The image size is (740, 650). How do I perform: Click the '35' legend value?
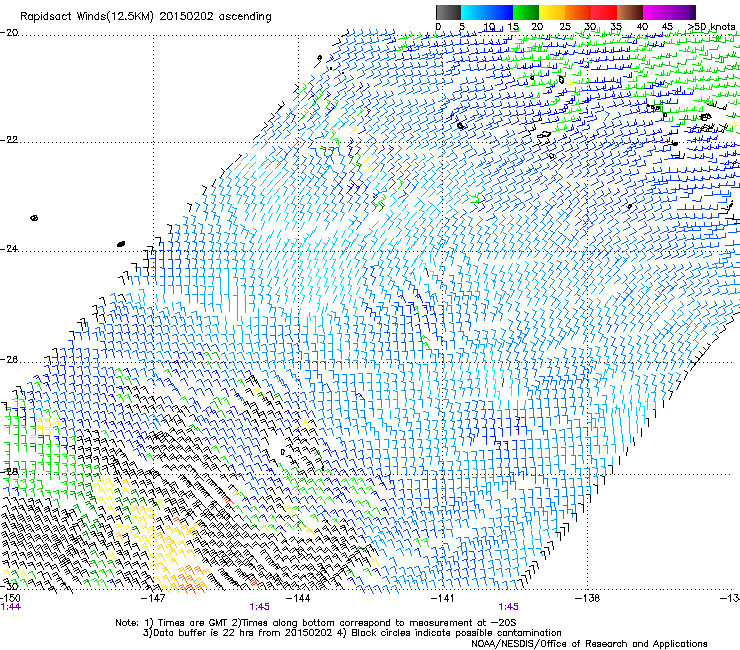[x=616, y=27]
